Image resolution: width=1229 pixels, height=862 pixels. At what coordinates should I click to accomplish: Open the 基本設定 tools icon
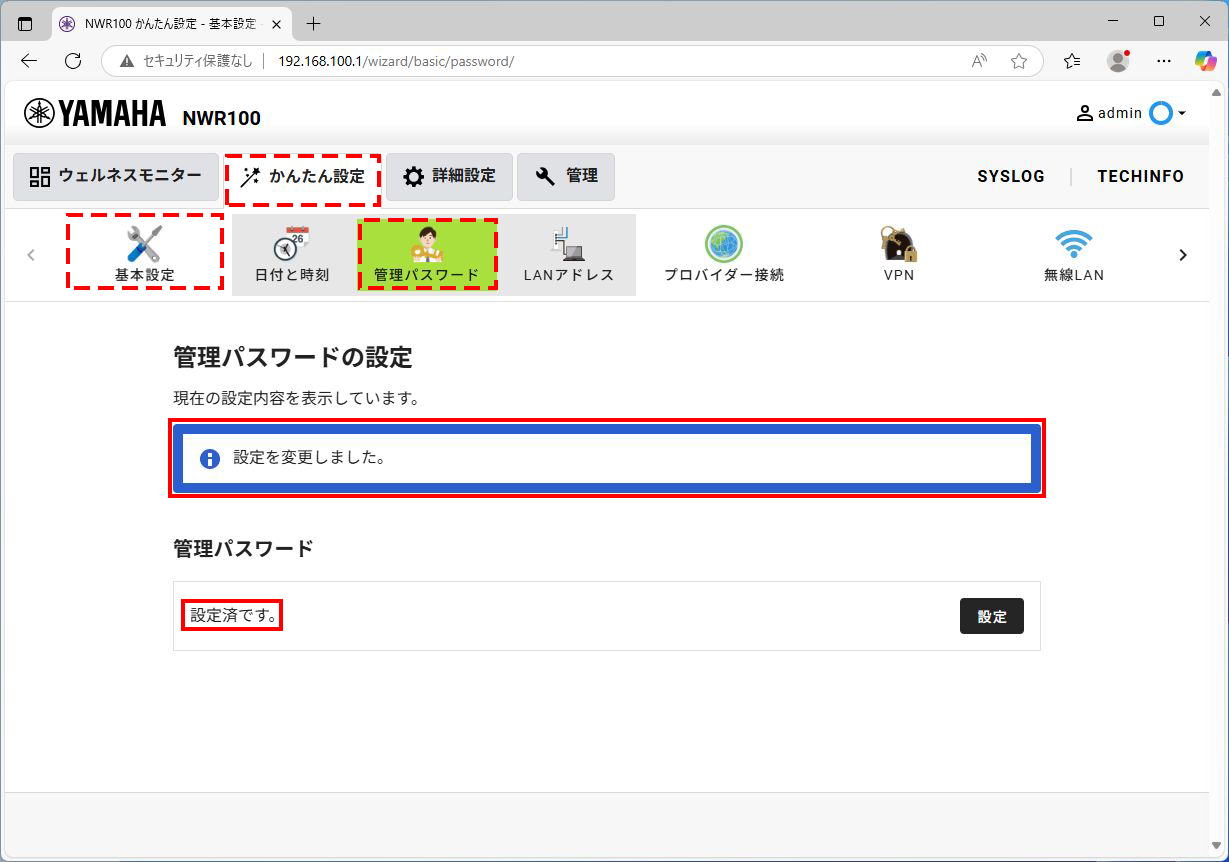pos(144,252)
